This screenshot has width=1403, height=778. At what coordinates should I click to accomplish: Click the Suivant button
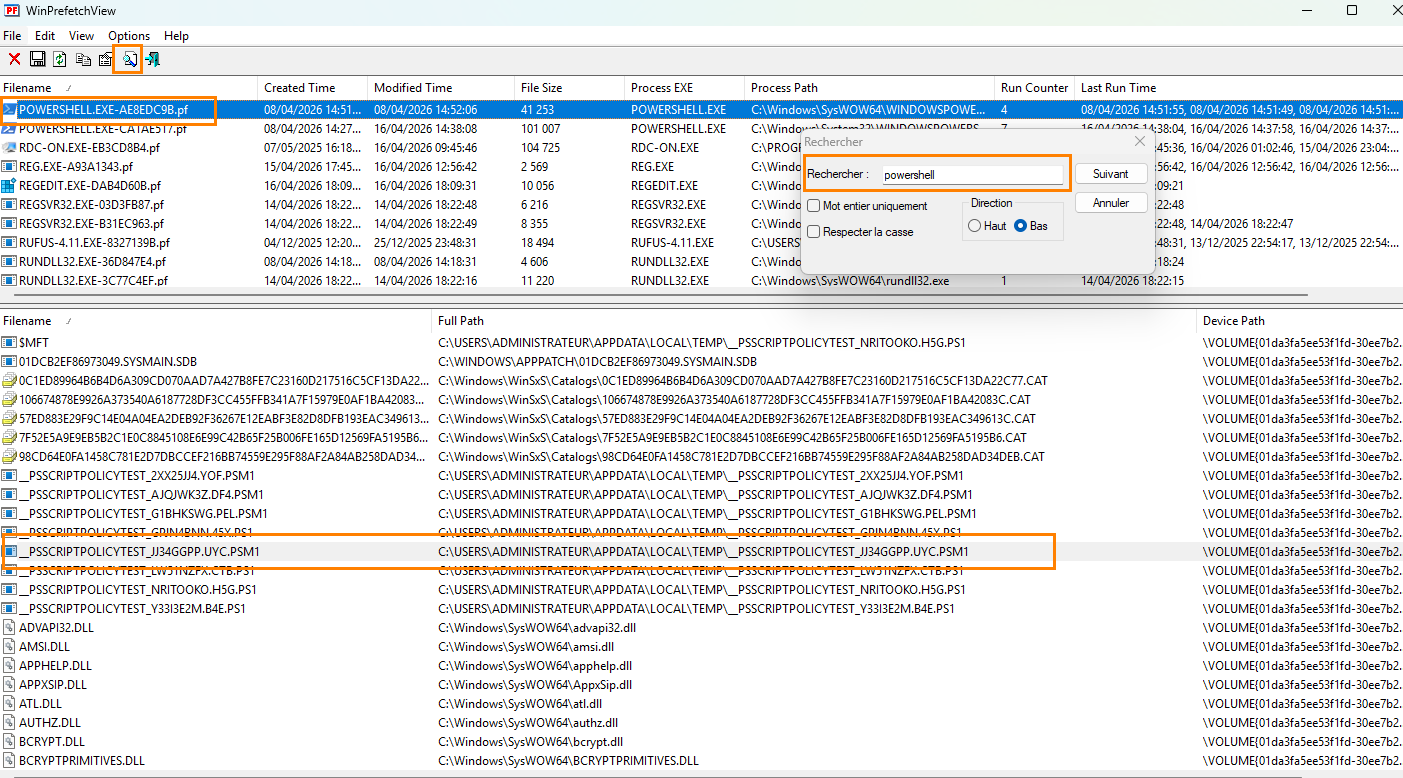1111,174
